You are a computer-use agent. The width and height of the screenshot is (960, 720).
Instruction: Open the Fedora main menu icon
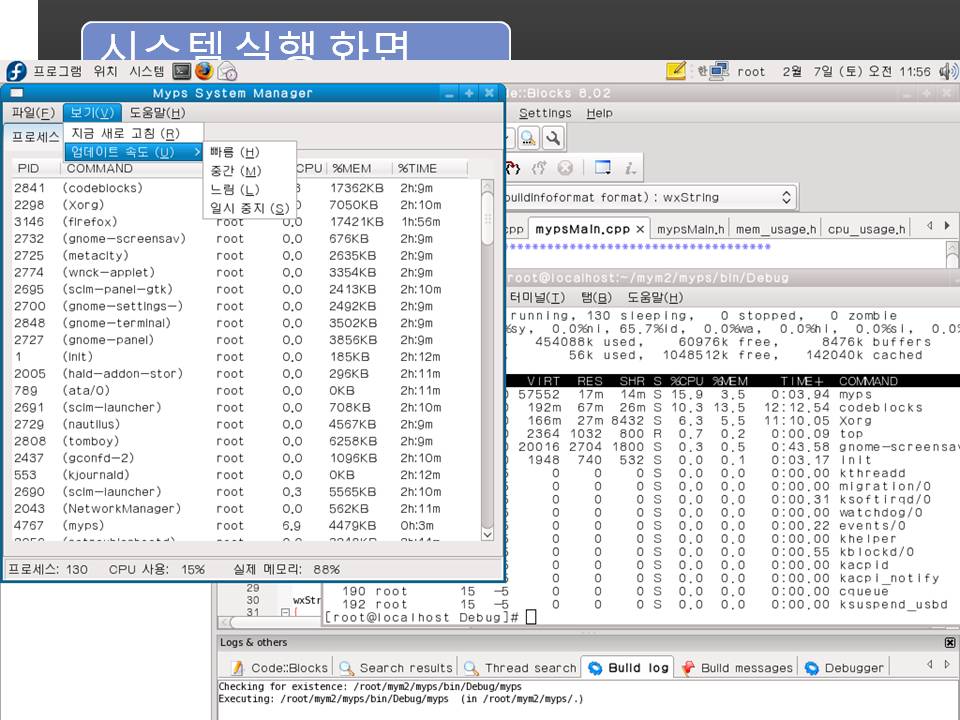pos(17,72)
